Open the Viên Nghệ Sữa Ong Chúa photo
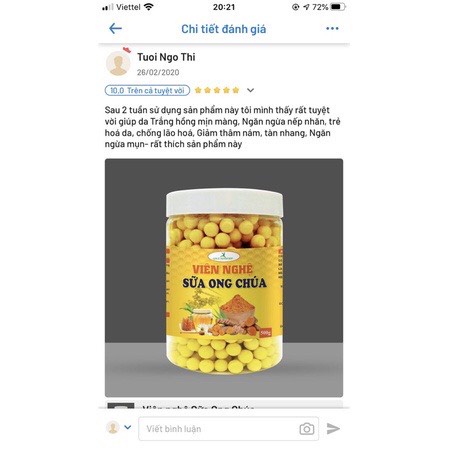 (224, 278)
